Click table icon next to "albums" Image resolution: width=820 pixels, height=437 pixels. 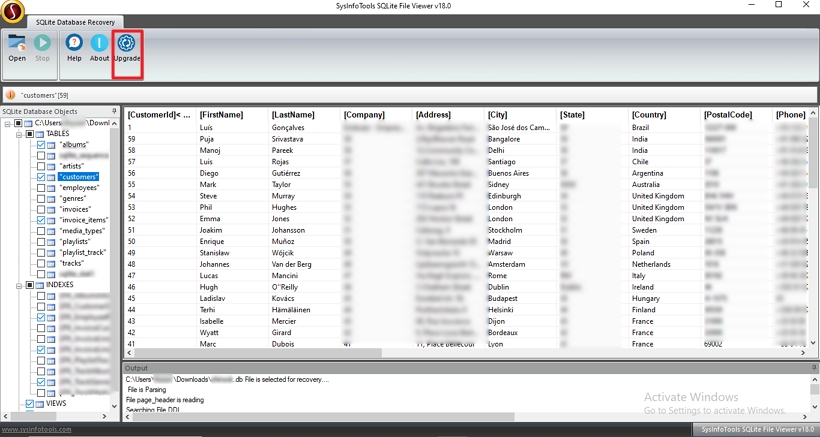(51, 145)
